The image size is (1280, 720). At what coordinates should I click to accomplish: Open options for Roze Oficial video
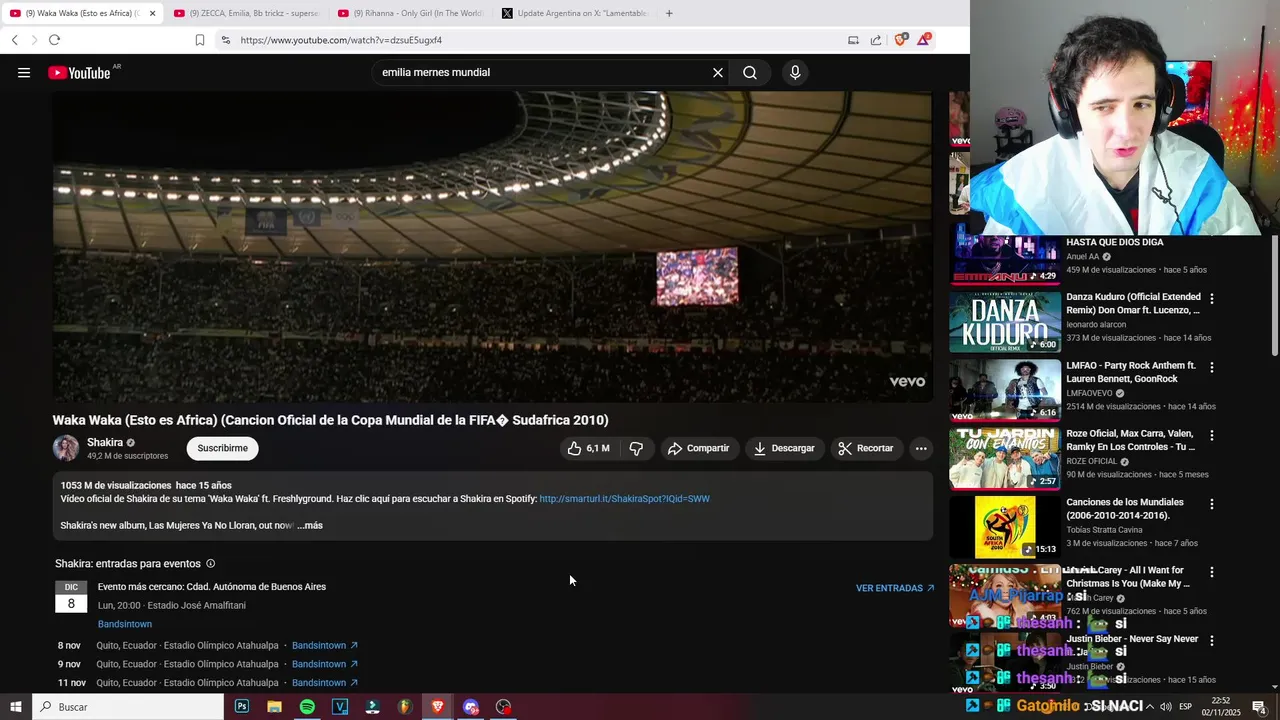[x=1212, y=435]
